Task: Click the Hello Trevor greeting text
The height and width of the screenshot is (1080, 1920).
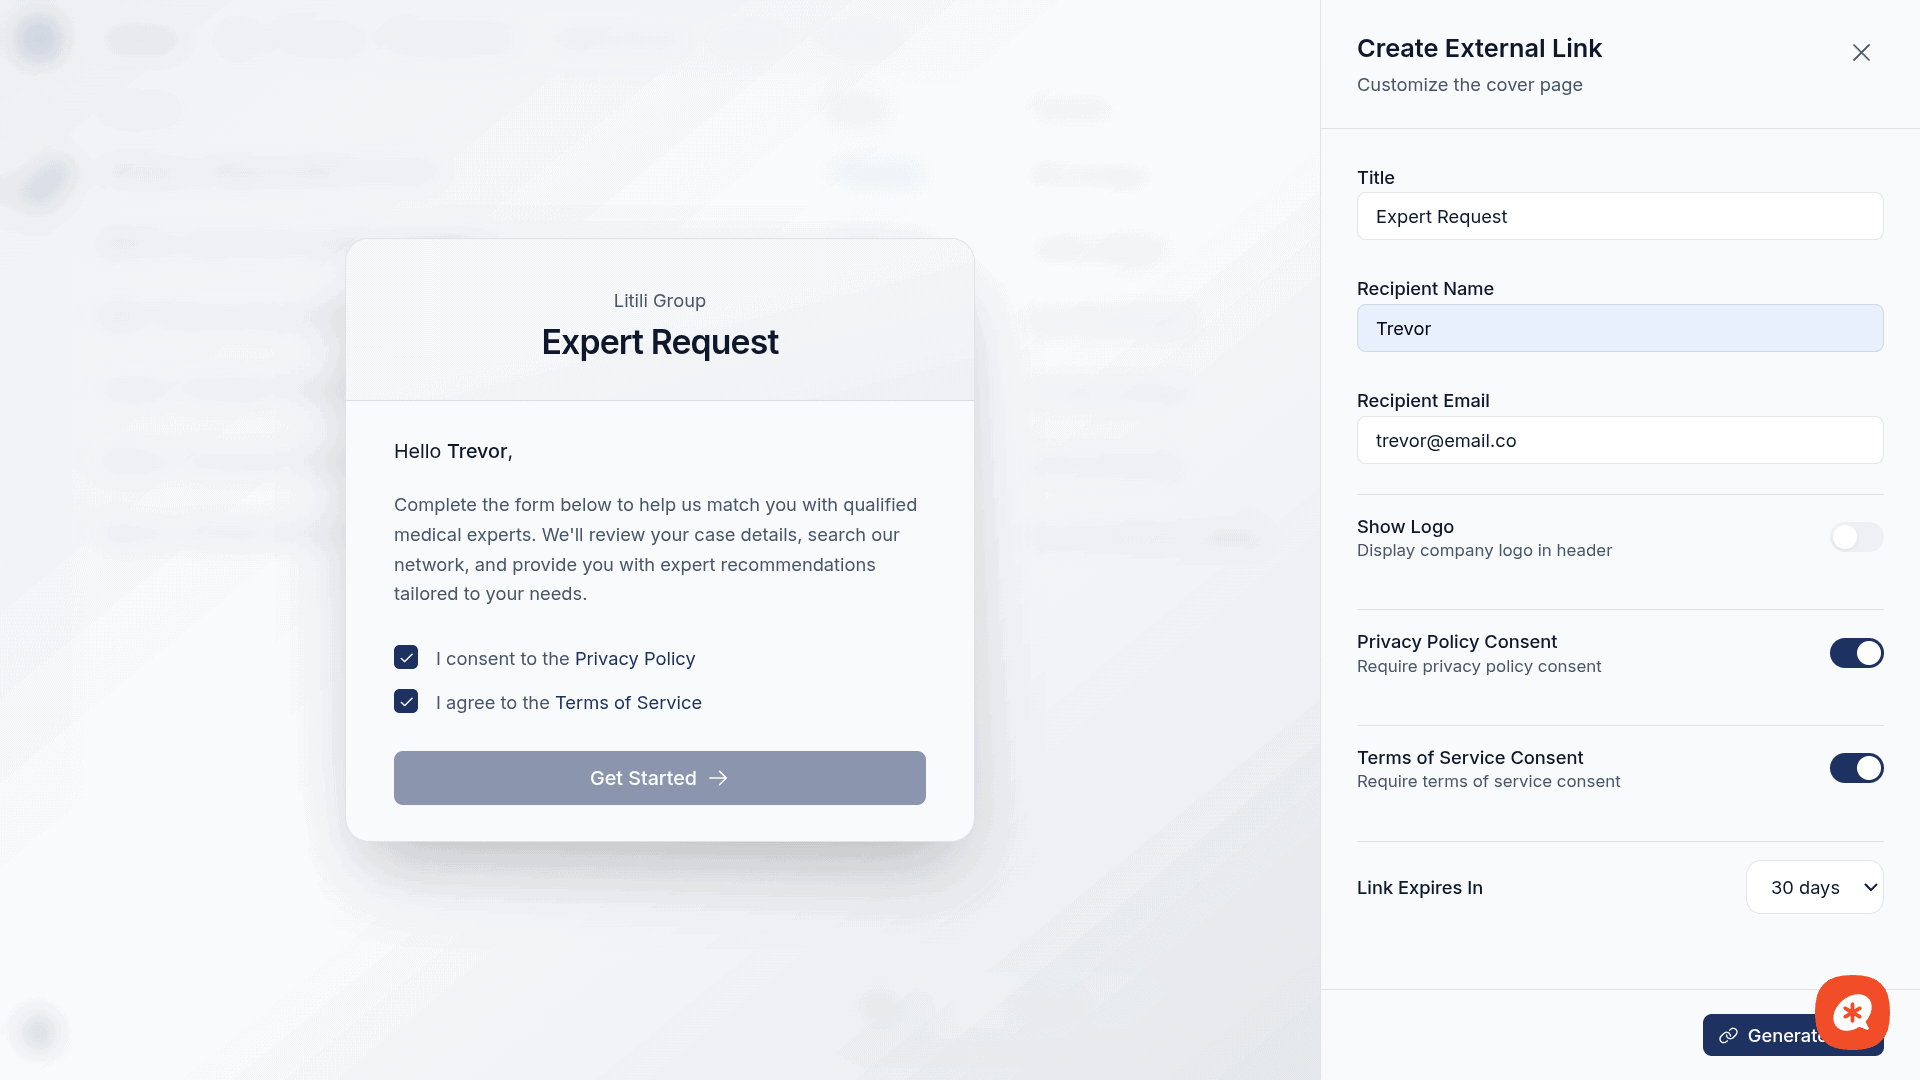Action: coord(453,451)
